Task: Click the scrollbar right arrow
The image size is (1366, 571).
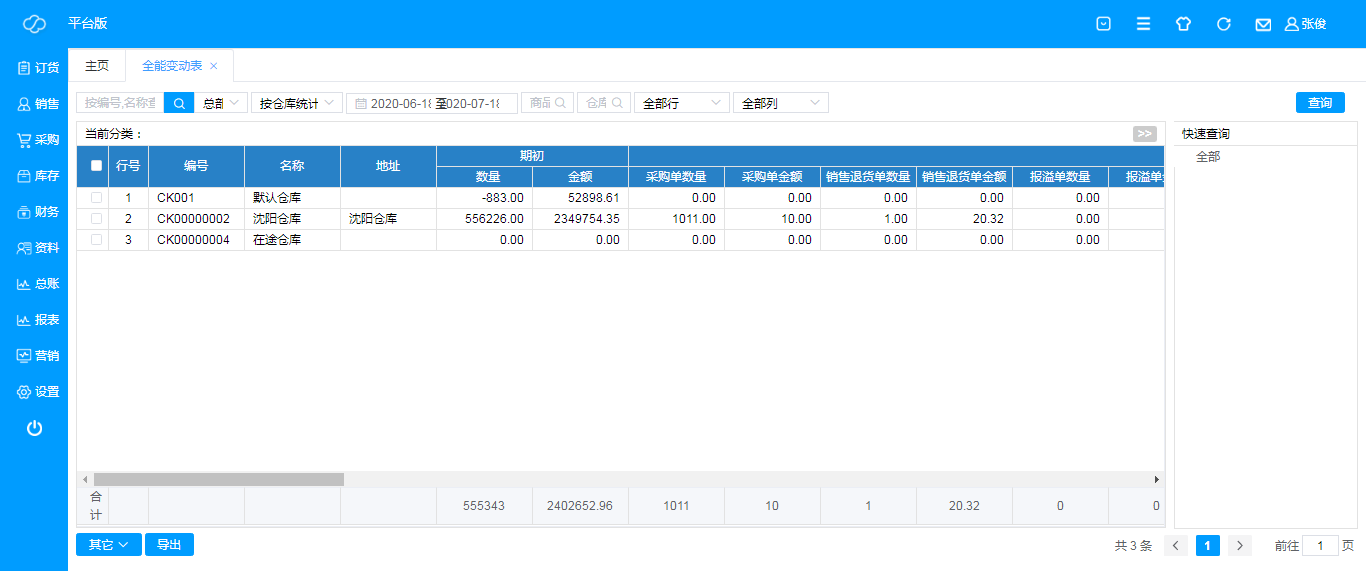Action: coord(1157,480)
